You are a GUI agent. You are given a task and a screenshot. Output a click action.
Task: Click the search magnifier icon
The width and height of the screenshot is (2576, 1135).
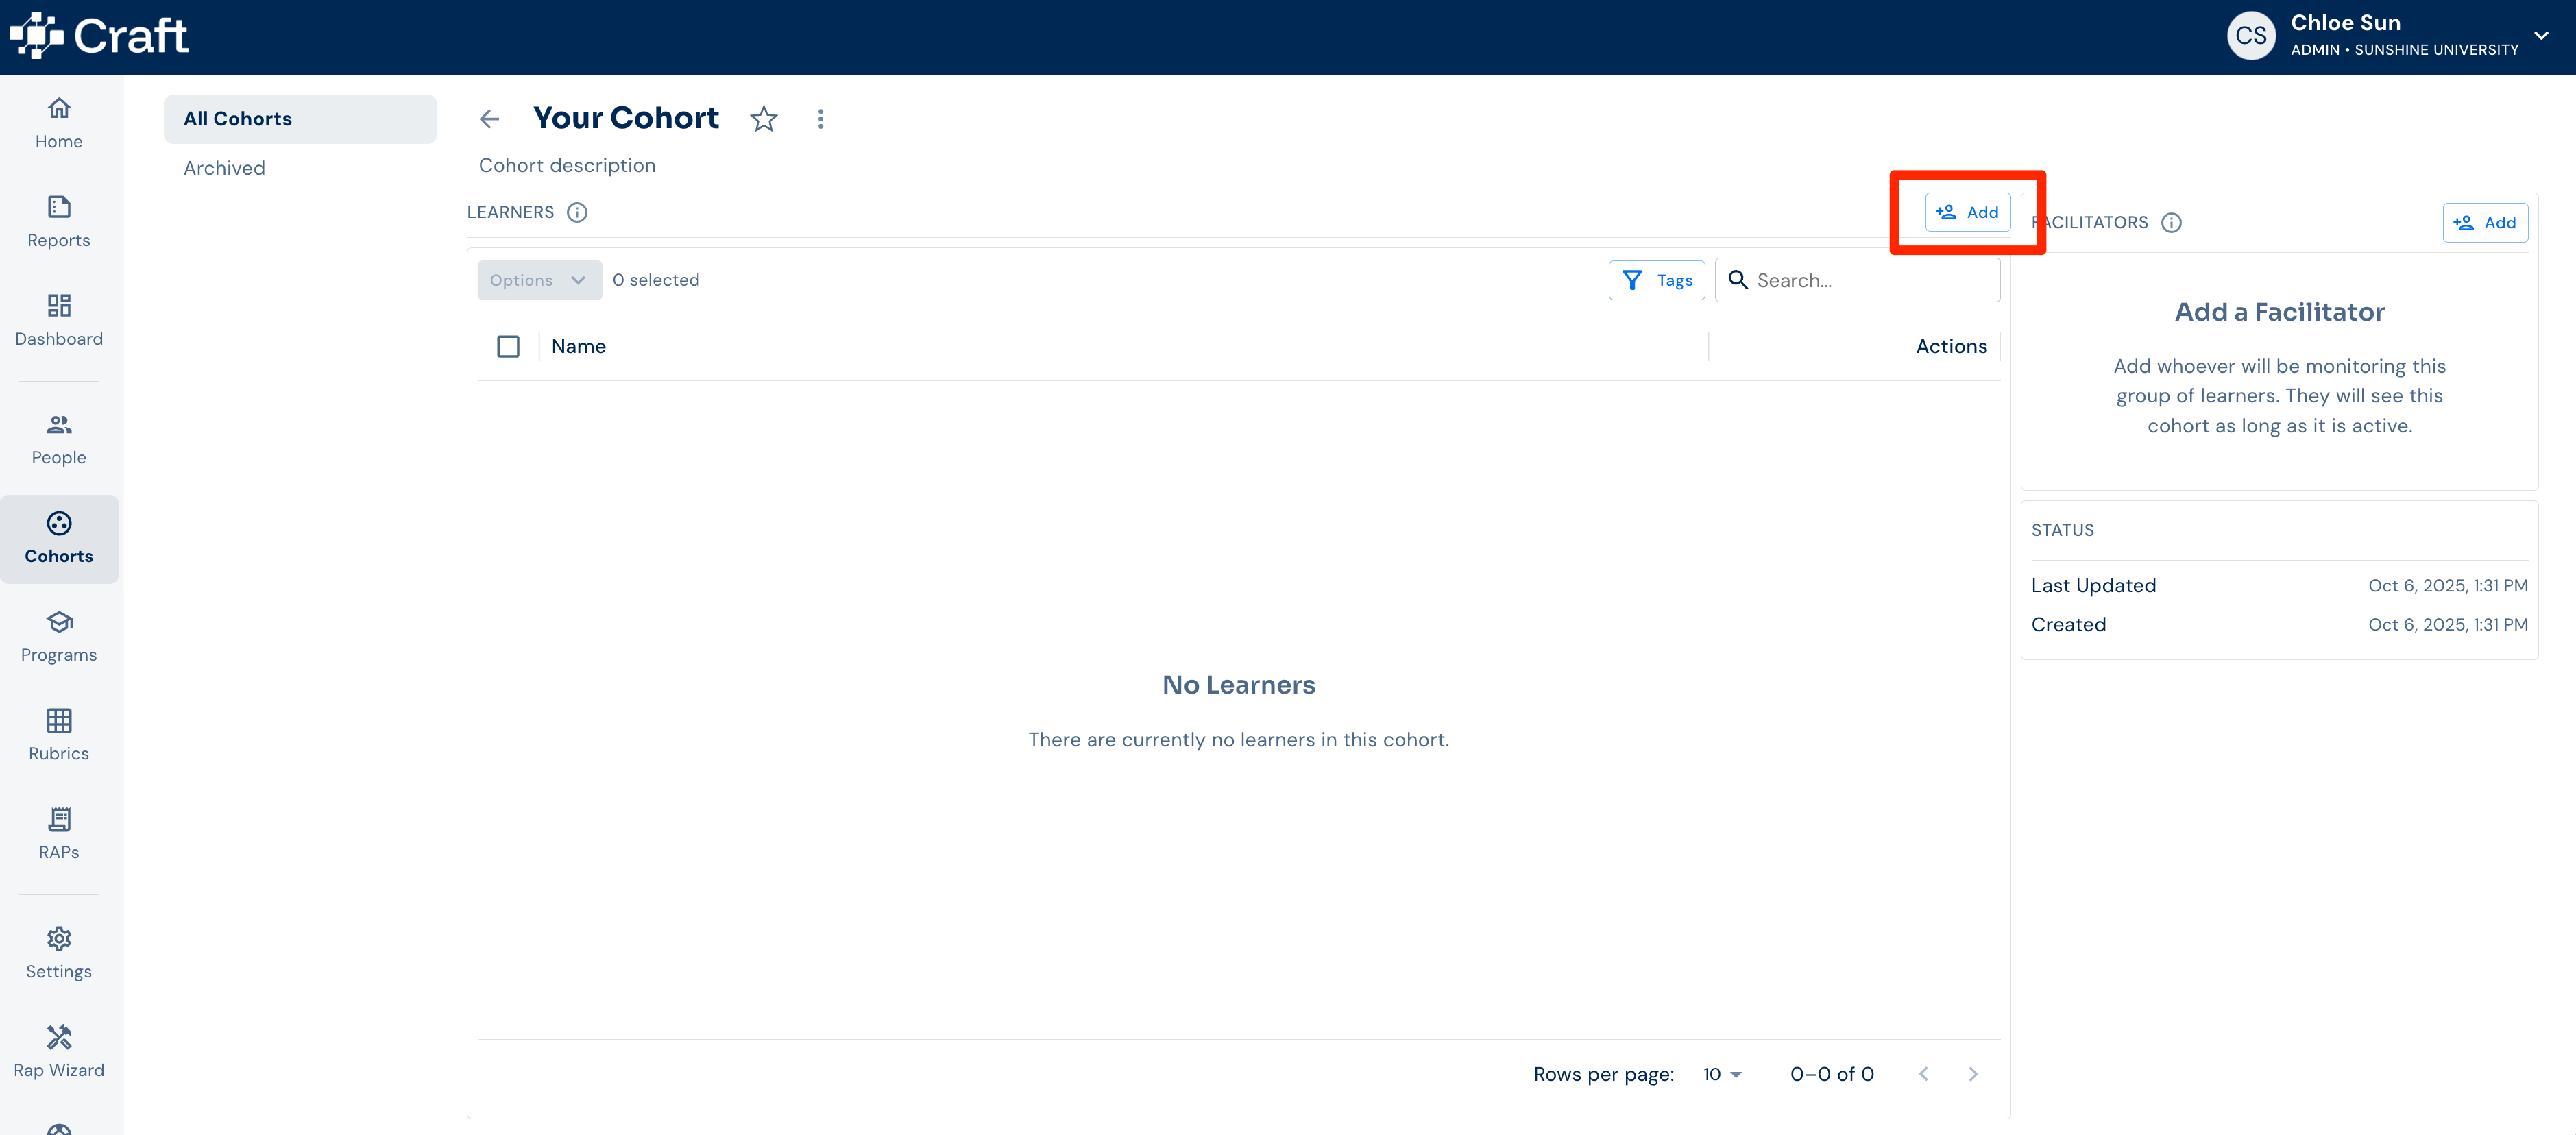coord(1738,280)
